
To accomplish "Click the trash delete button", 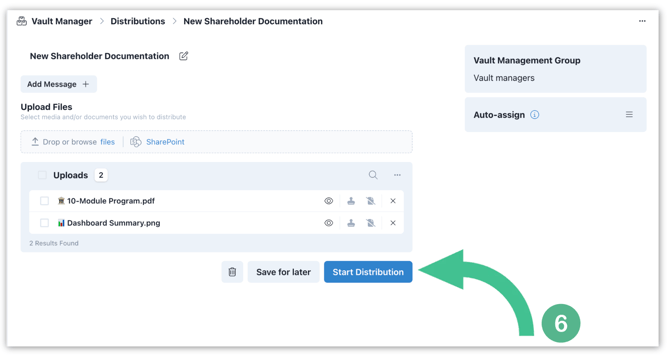I will [232, 272].
